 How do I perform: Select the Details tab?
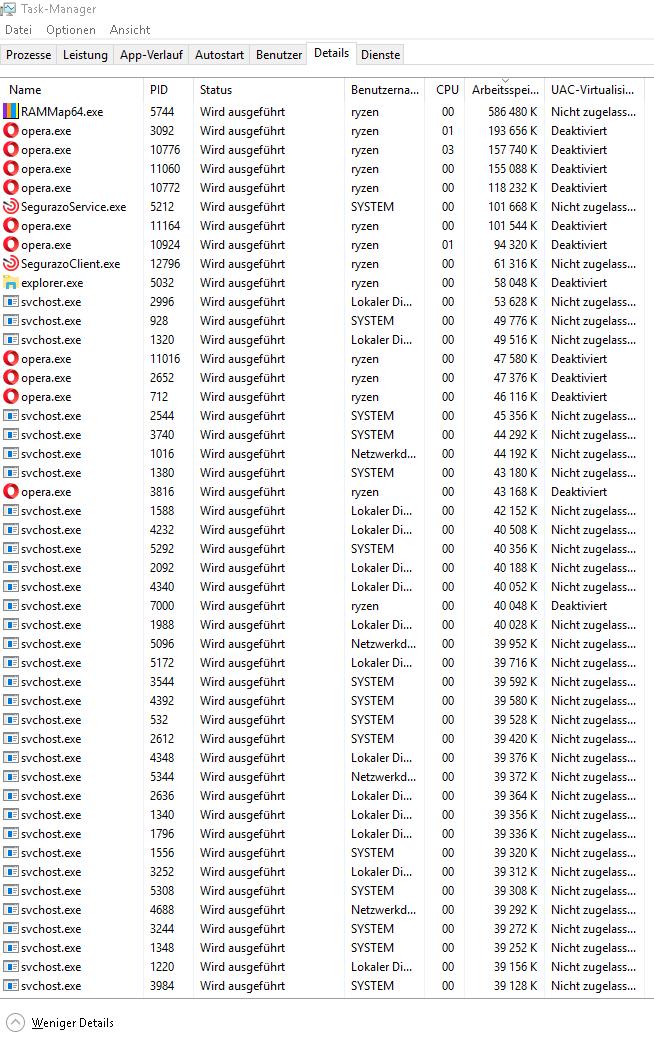pos(332,53)
